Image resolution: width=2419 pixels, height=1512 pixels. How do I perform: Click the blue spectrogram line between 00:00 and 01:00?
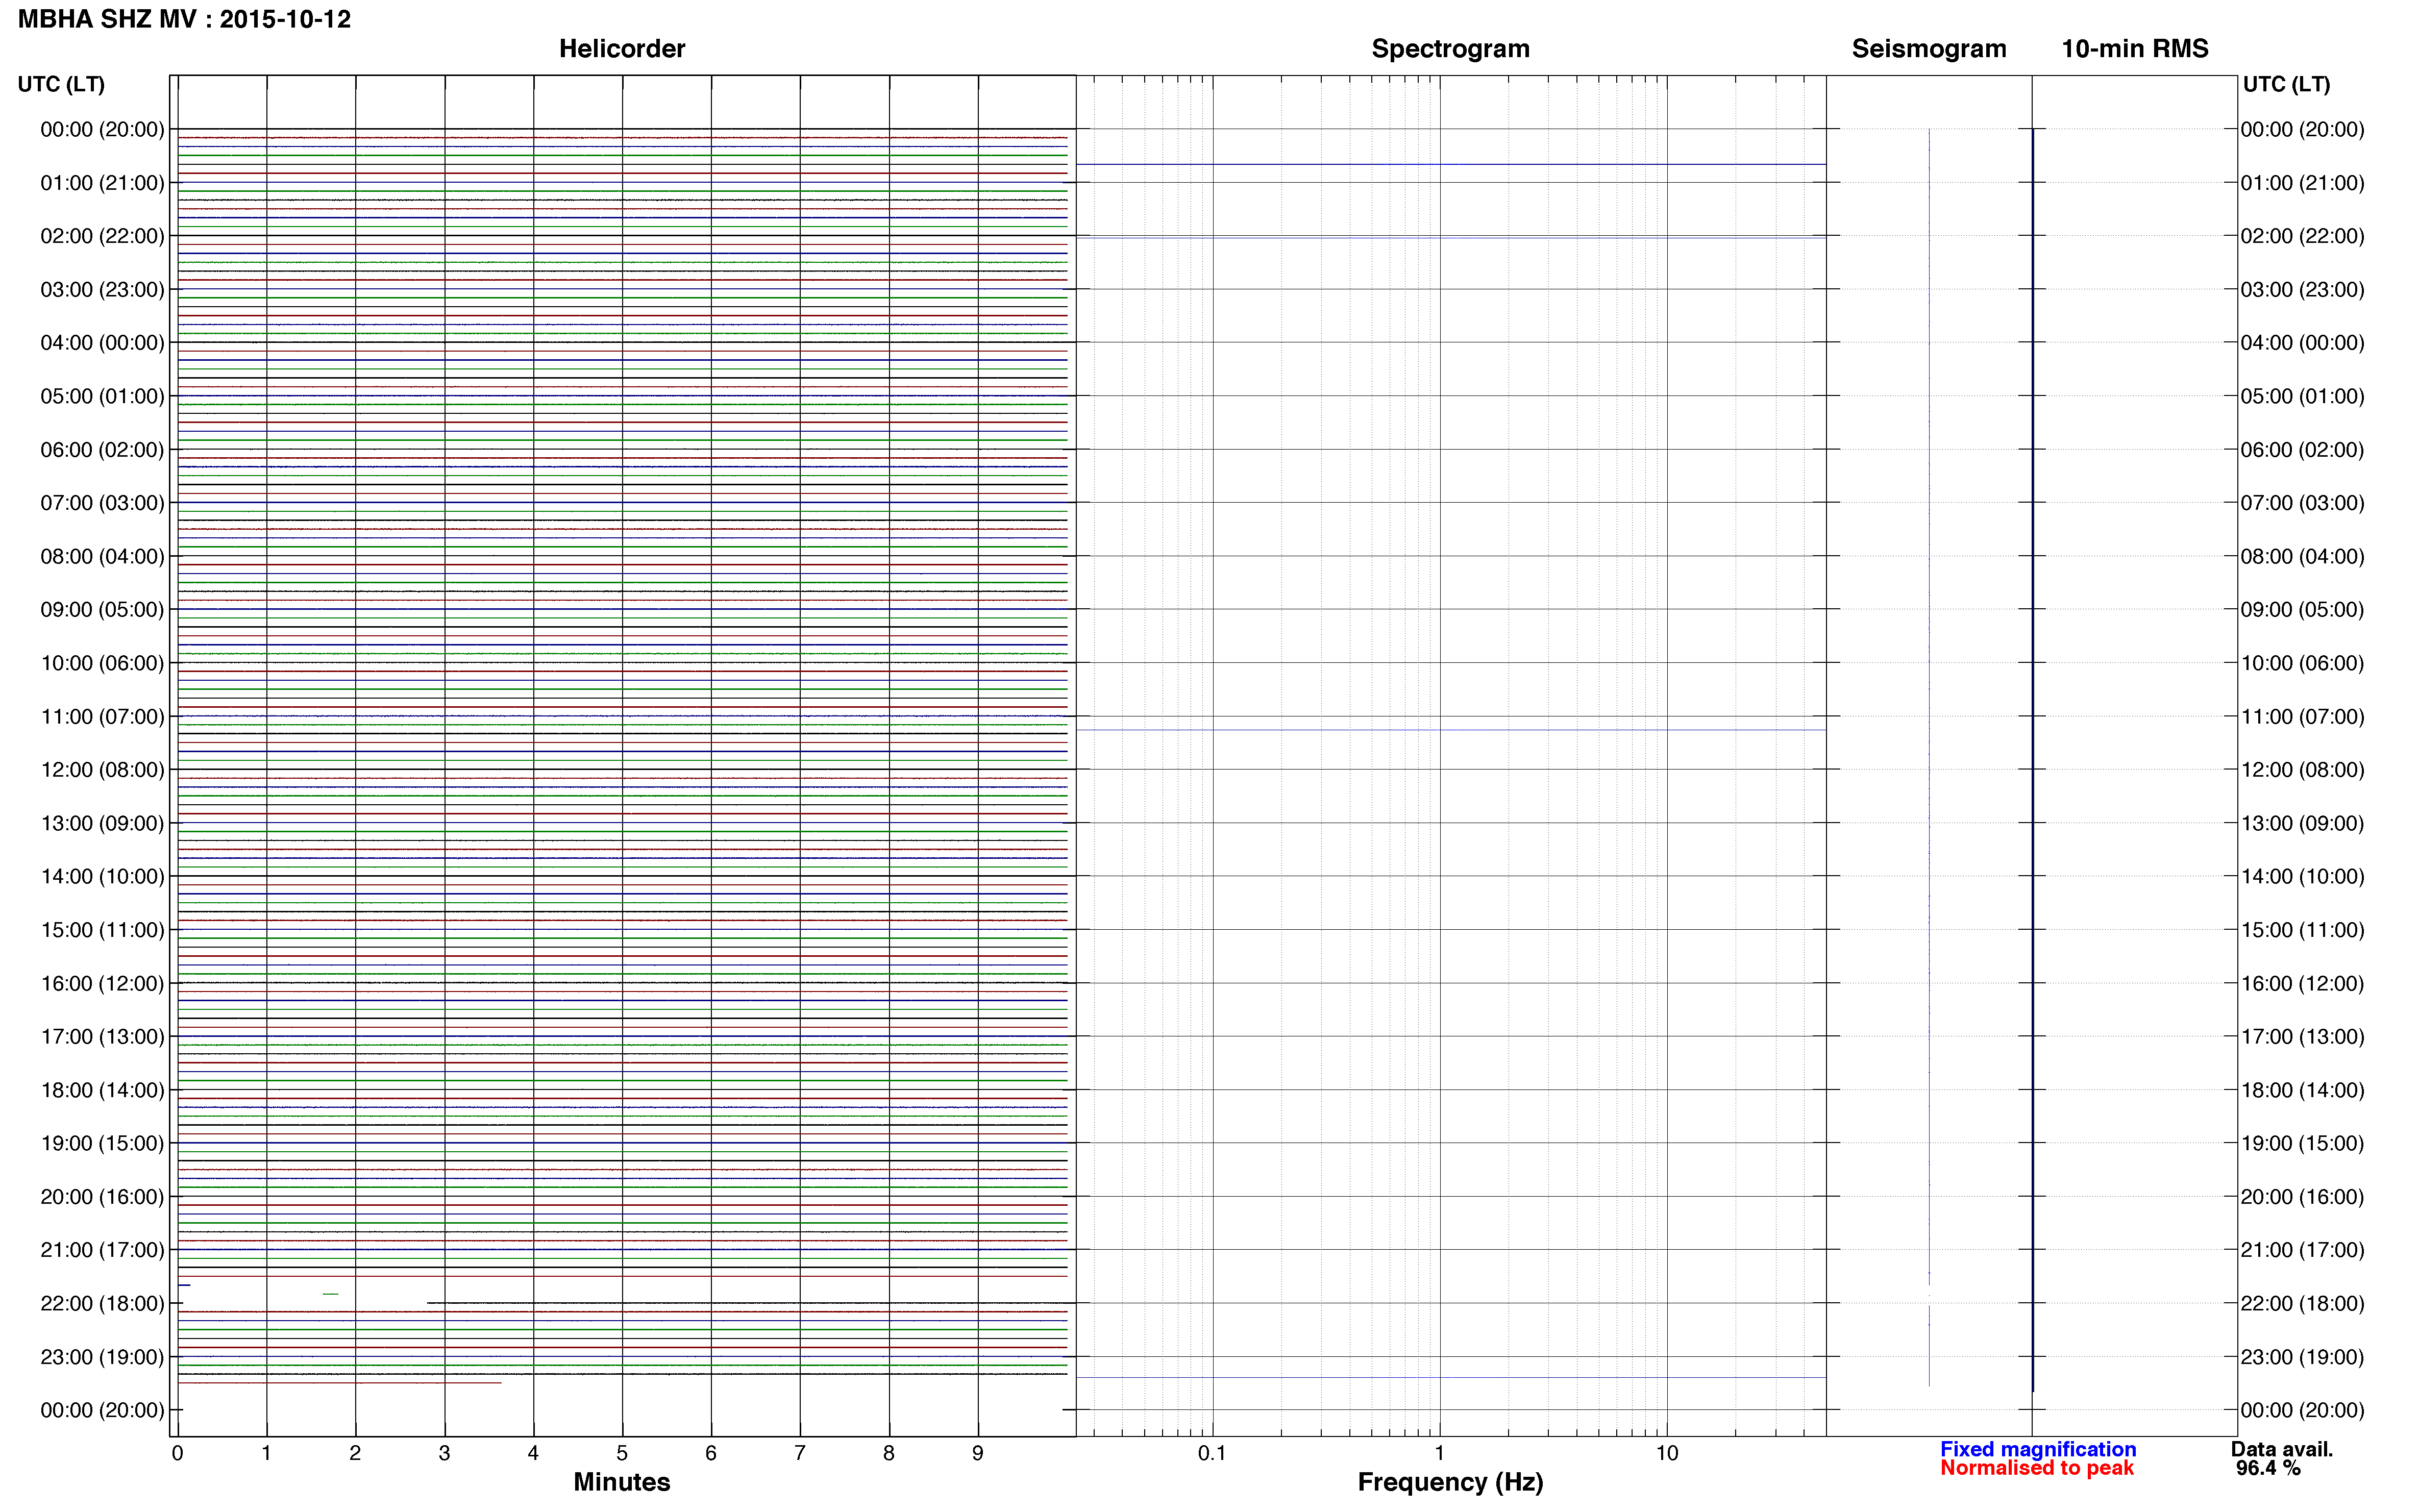[1450, 164]
